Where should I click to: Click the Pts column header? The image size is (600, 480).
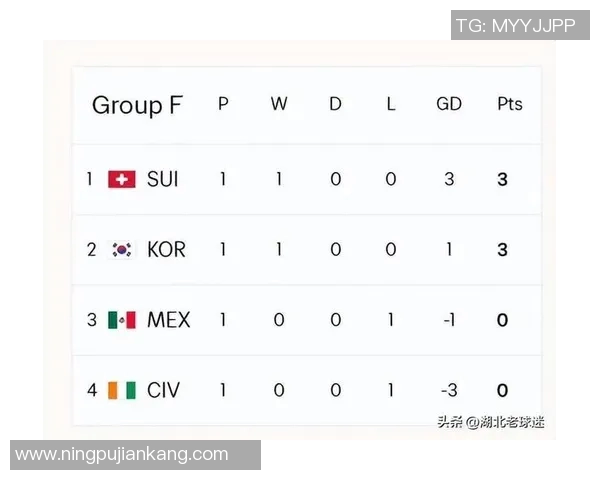point(510,104)
